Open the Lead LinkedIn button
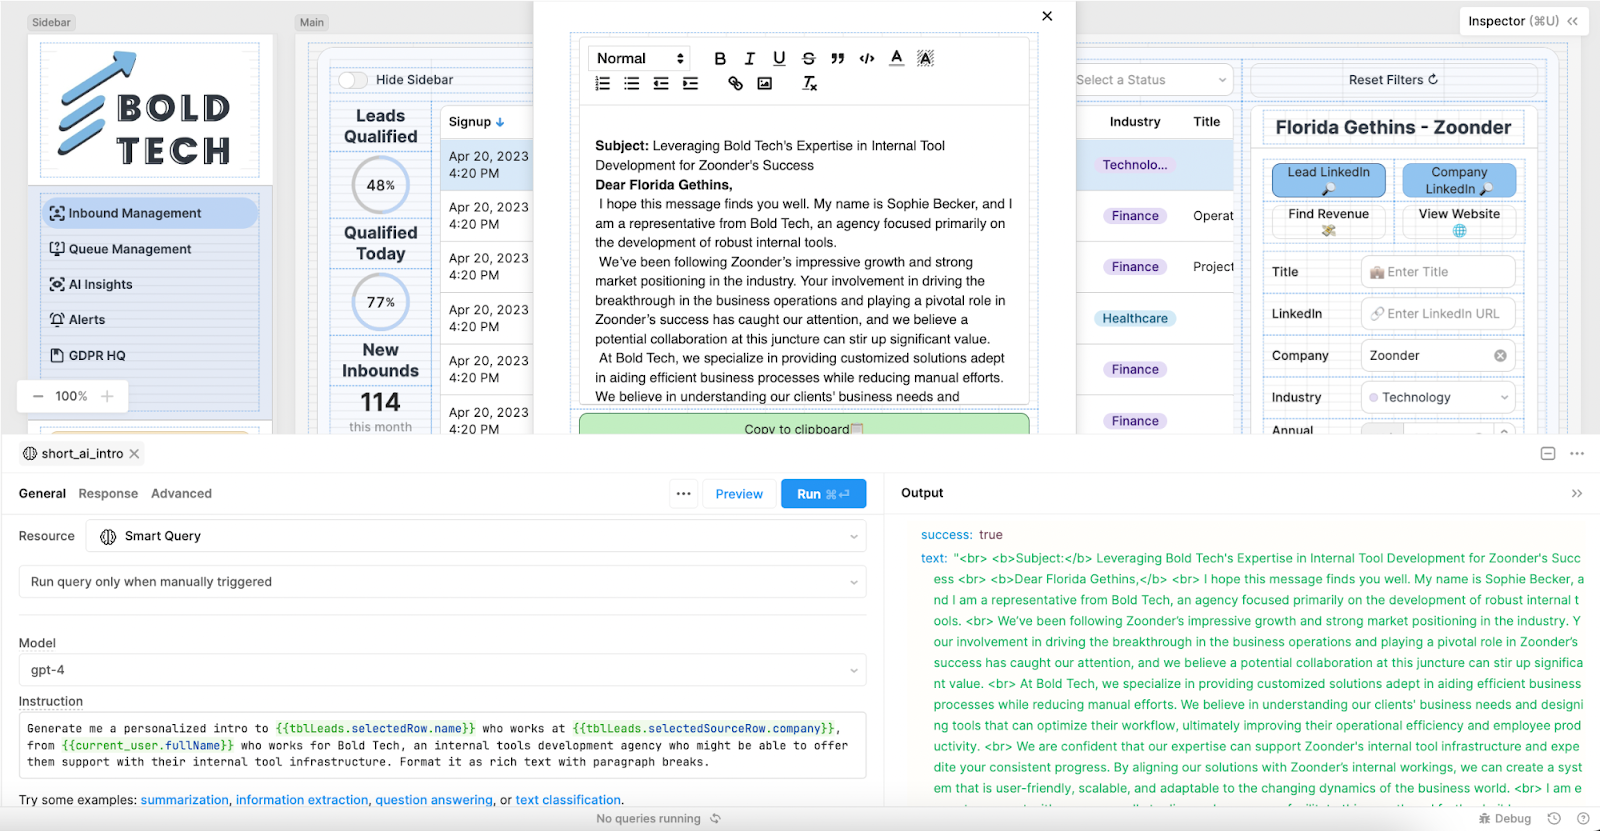The width and height of the screenshot is (1600, 831). pos(1328,180)
